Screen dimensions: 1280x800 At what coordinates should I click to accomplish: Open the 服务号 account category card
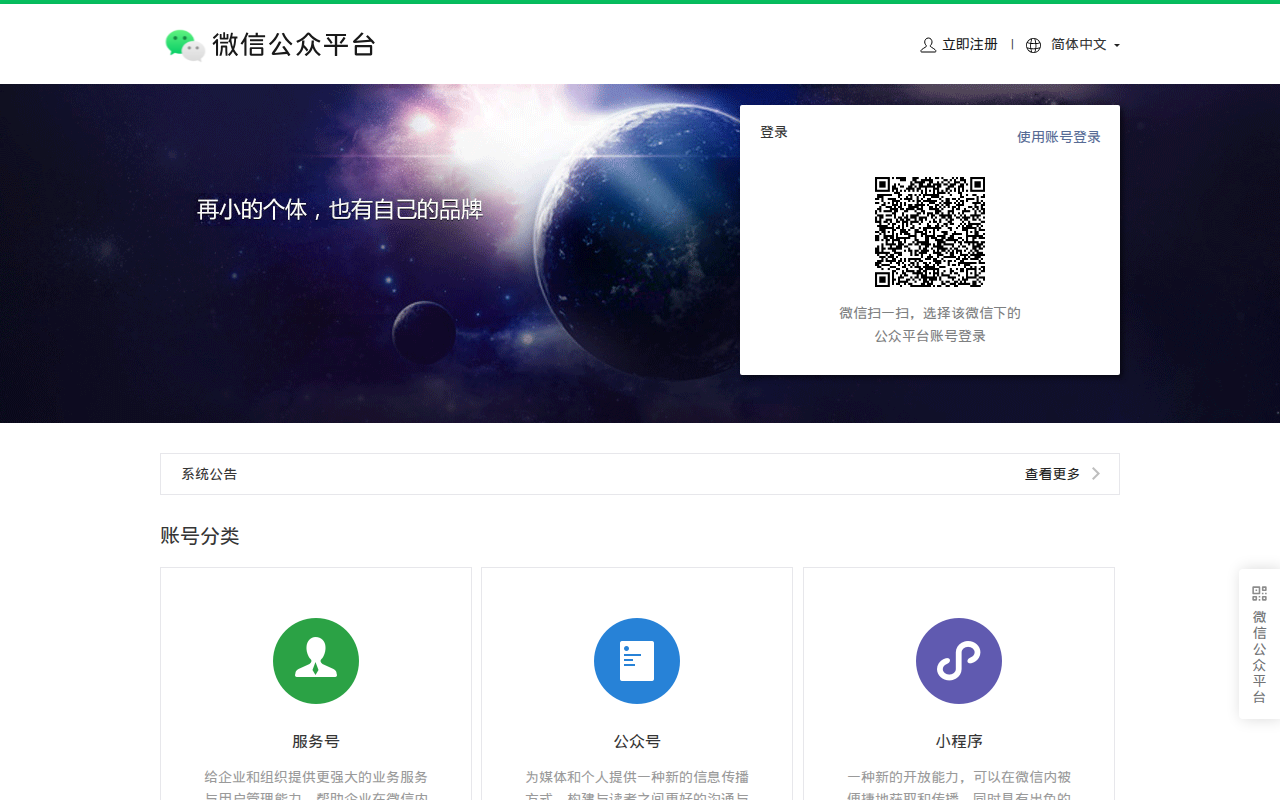(x=316, y=700)
